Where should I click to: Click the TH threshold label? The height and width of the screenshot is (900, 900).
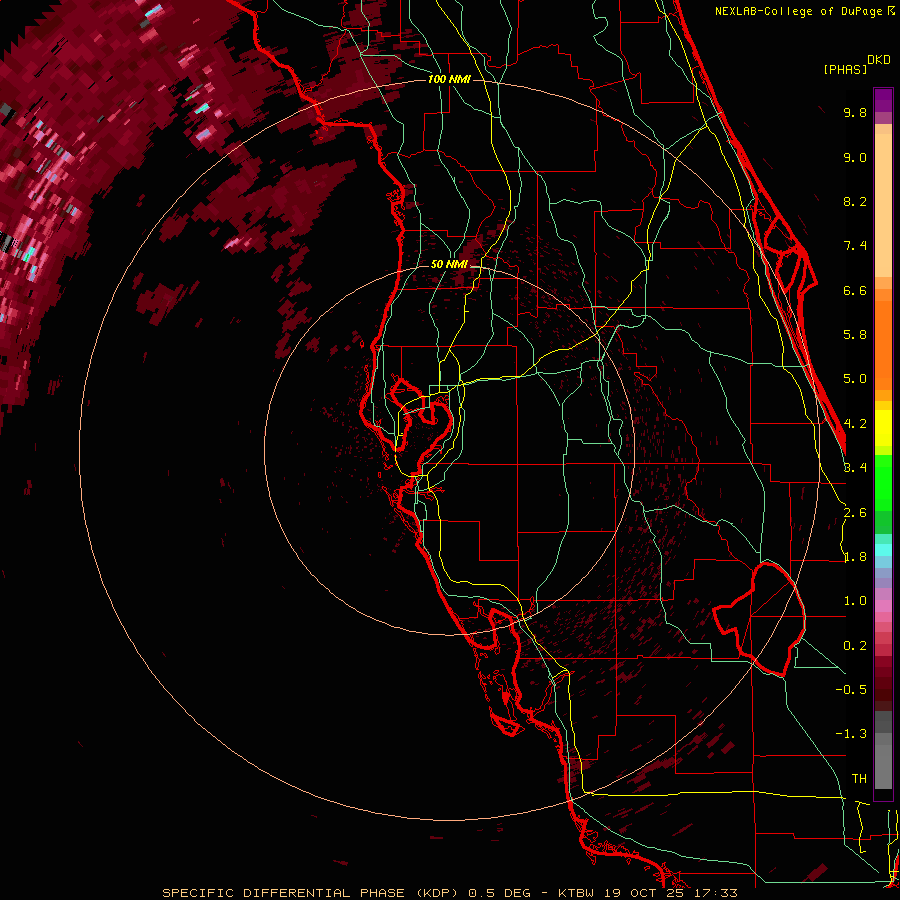click(x=859, y=779)
